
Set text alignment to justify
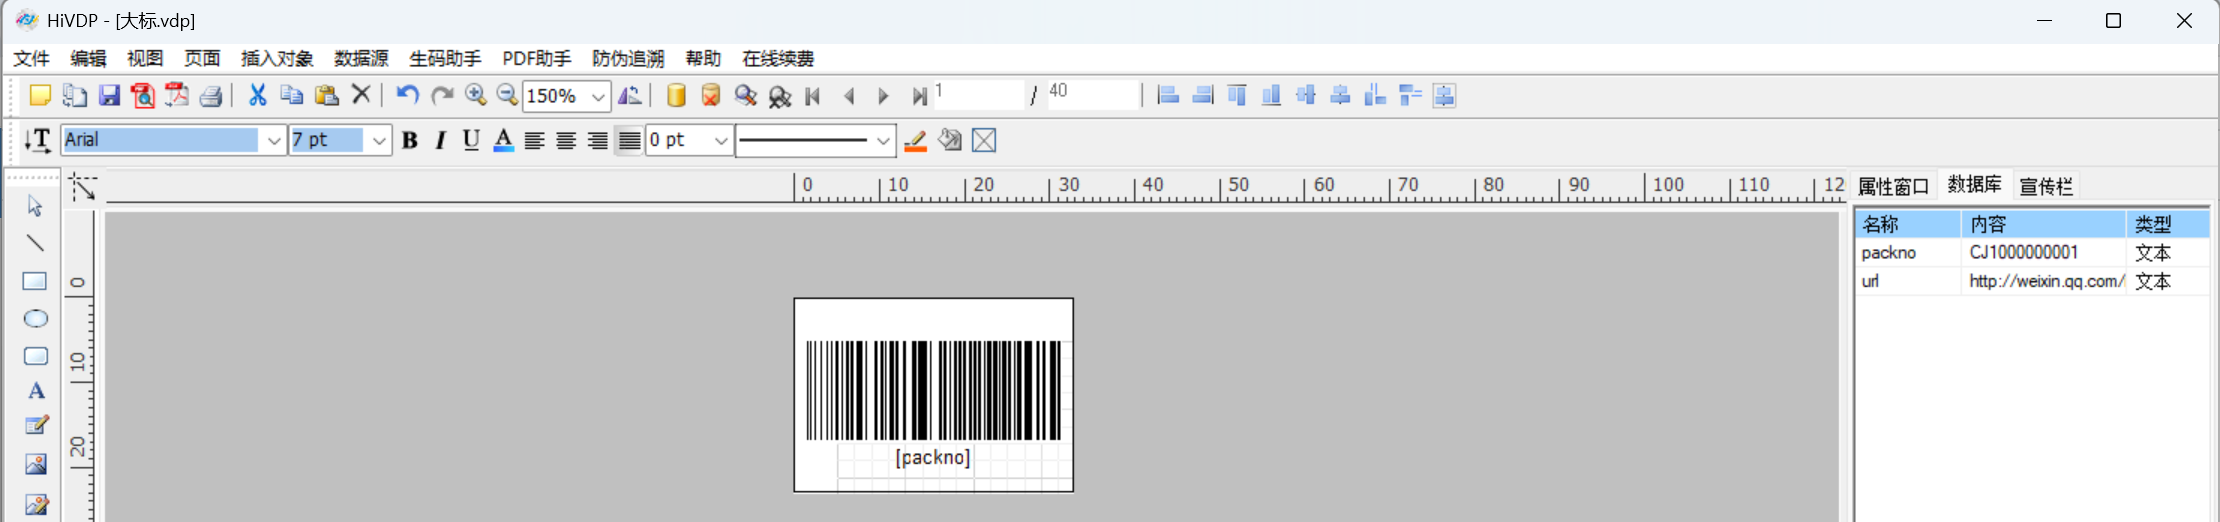point(629,141)
